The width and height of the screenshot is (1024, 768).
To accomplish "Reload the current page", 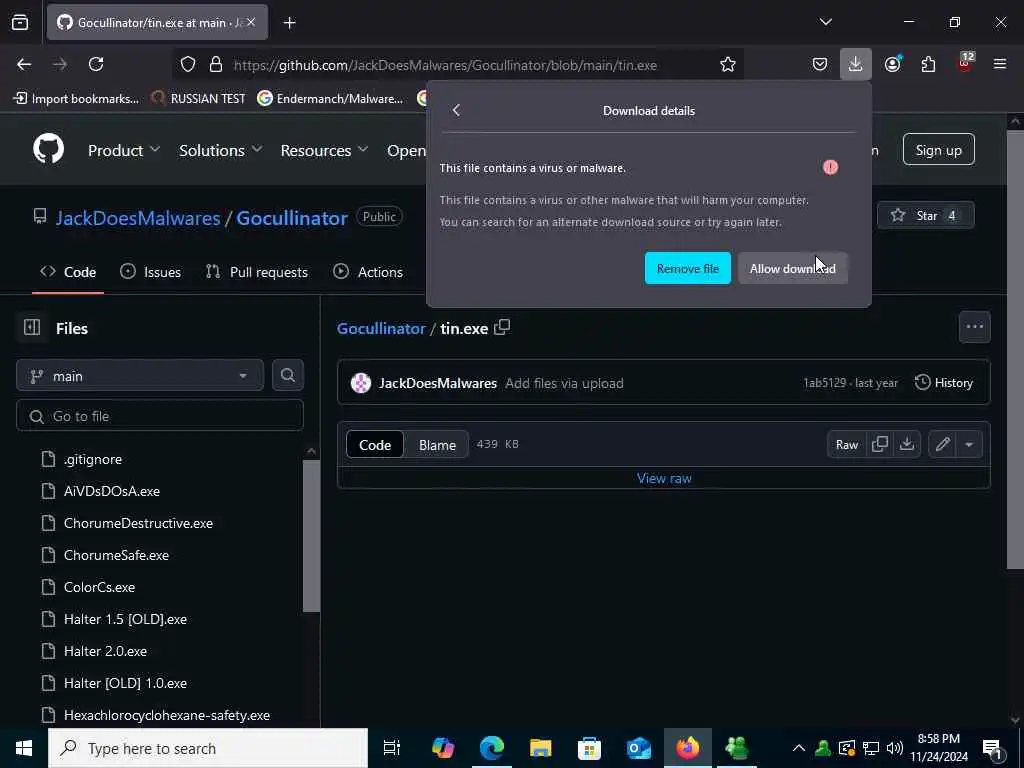I will point(96,64).
